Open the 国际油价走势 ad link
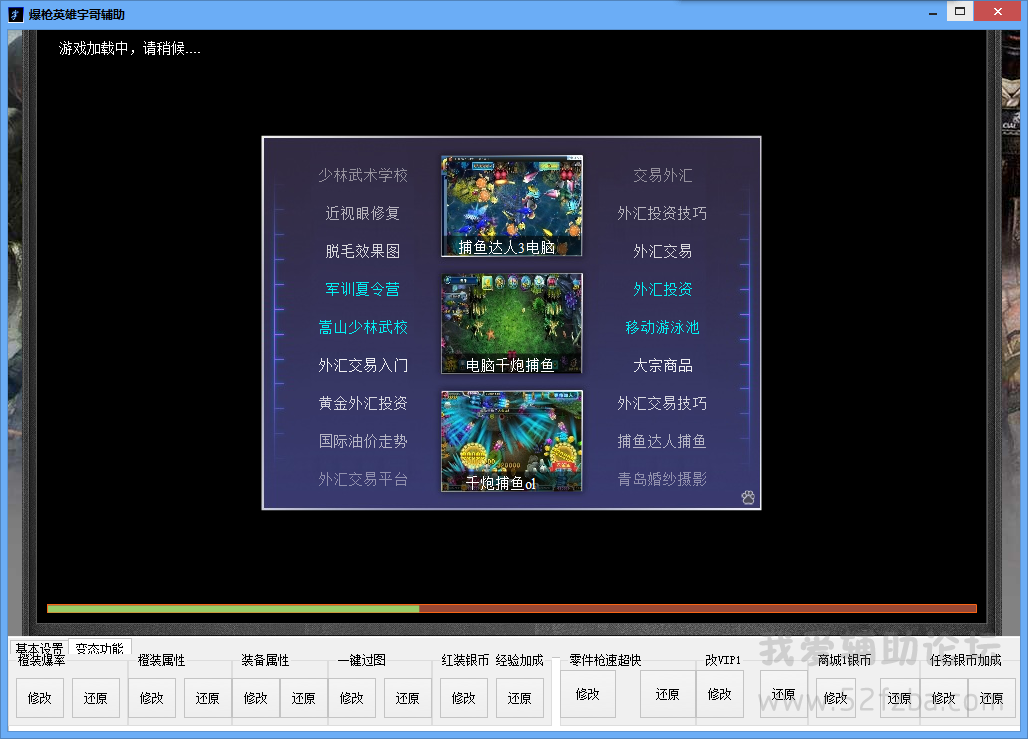The width and height of the screenshot is (1028, 739). click(363, 441)
